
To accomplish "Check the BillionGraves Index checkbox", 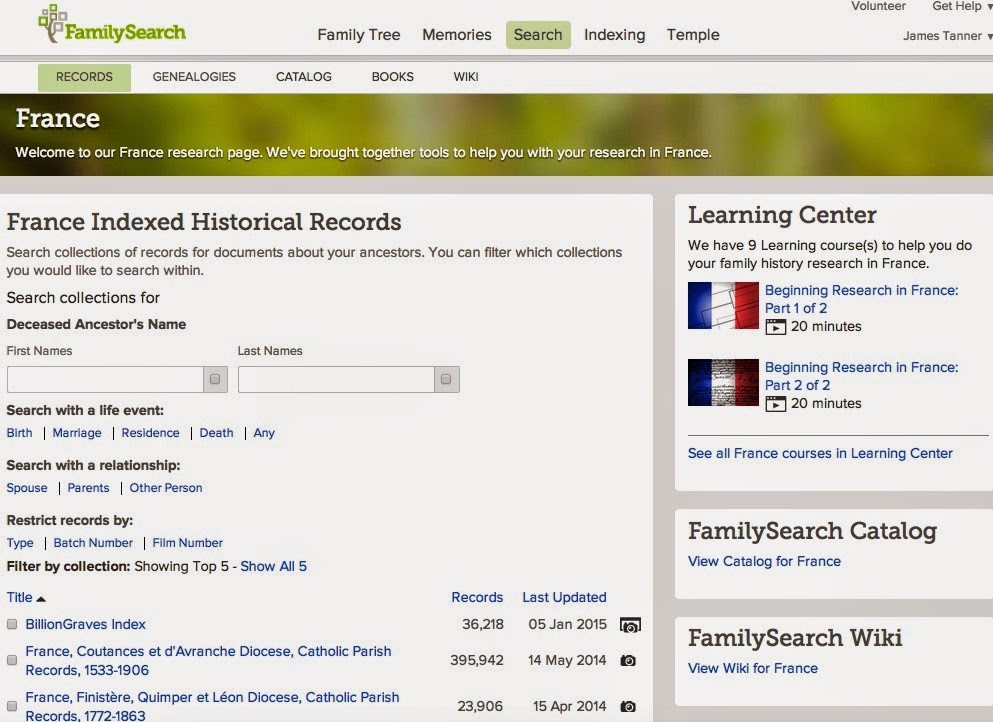I will coord(12,624).
